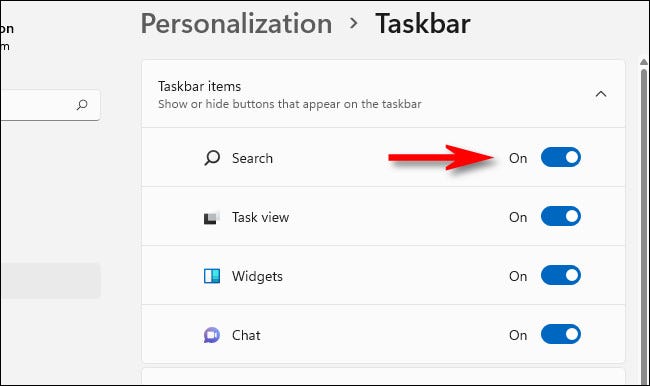Click the vertical scrollbar thumb
Viewport: 650px width, 386px height.
(644, 224)
